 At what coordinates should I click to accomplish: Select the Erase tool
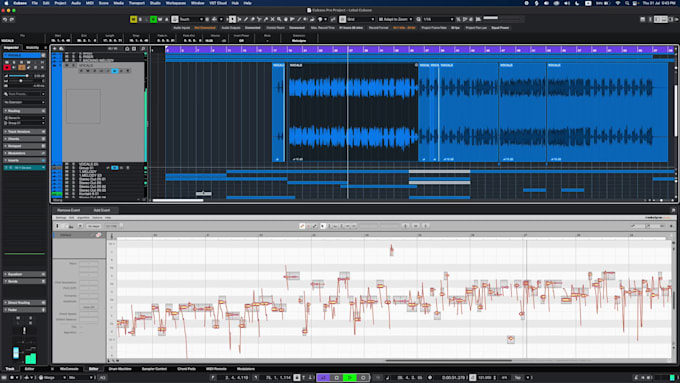click(252, 20)
